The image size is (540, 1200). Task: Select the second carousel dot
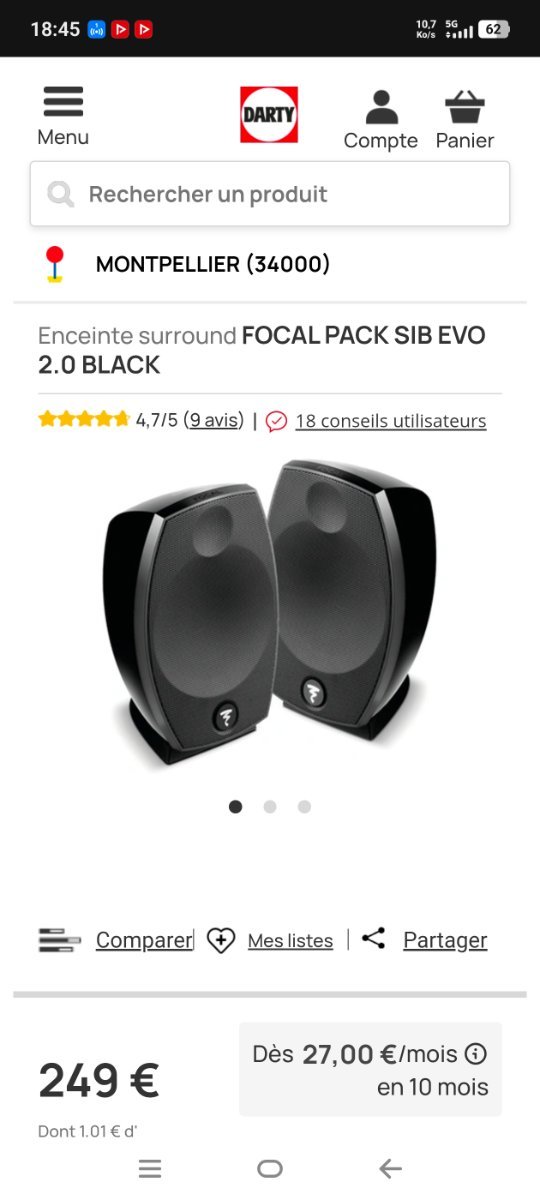tap(270, 806)
